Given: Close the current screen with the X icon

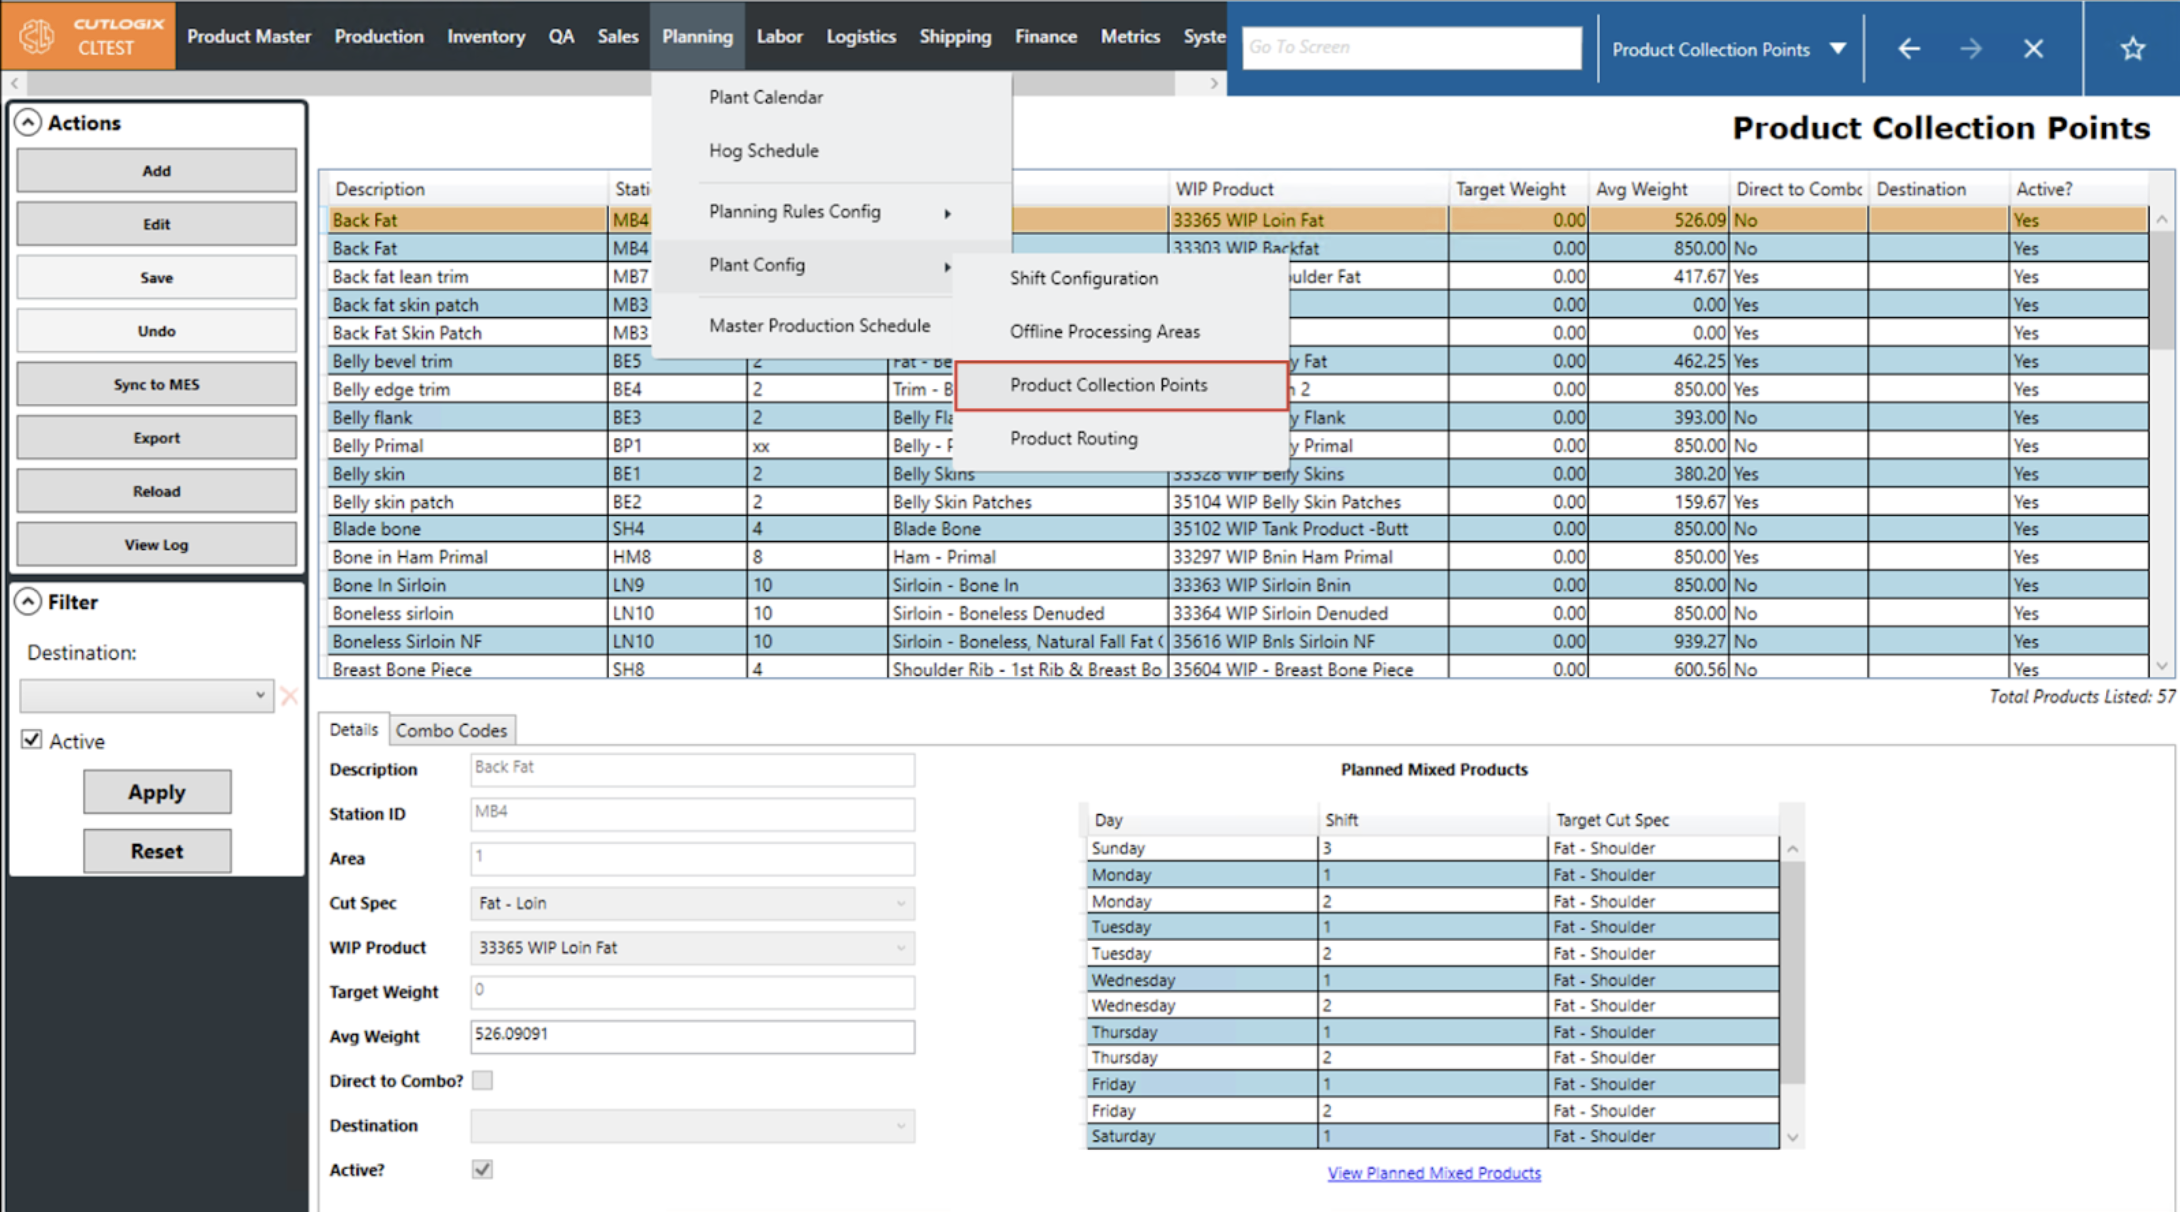Looking at the screenshot, I should coord(2033,48).
